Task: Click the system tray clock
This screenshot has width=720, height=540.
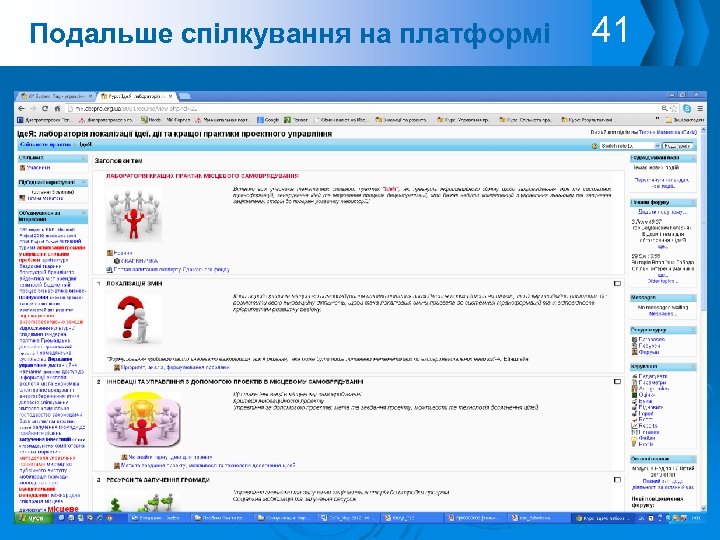Action: click(x=696, y=518)
